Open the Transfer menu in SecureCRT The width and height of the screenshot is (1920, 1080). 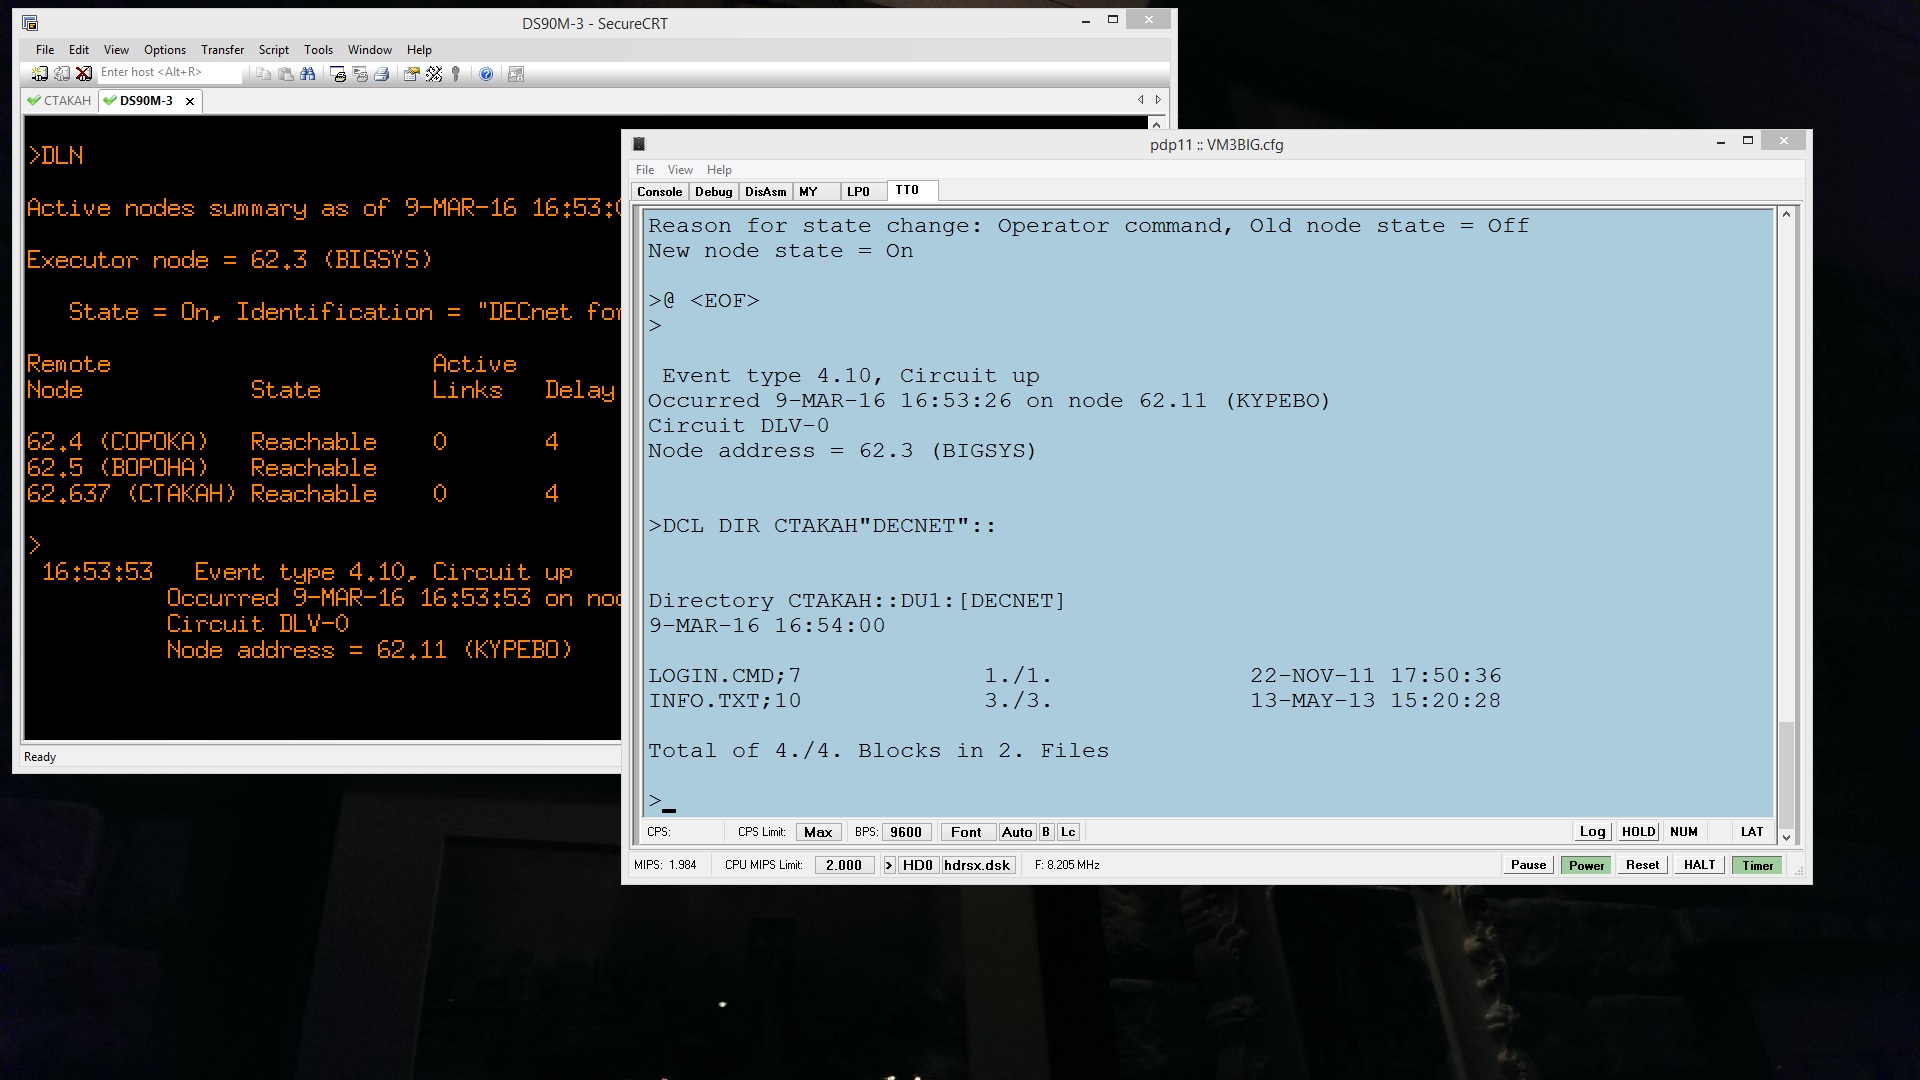222,50
